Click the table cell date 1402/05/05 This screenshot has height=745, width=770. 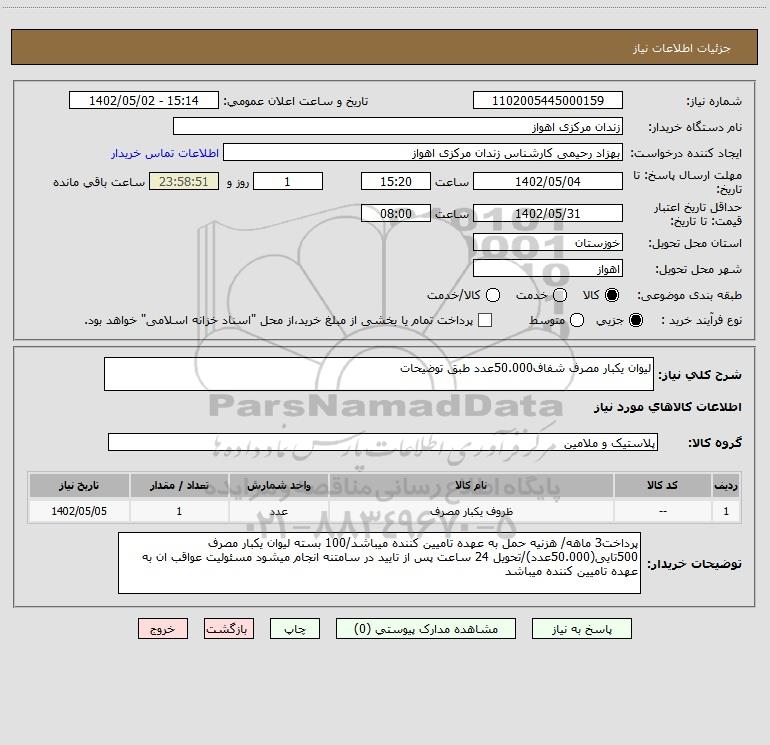(x=79, y=511)
